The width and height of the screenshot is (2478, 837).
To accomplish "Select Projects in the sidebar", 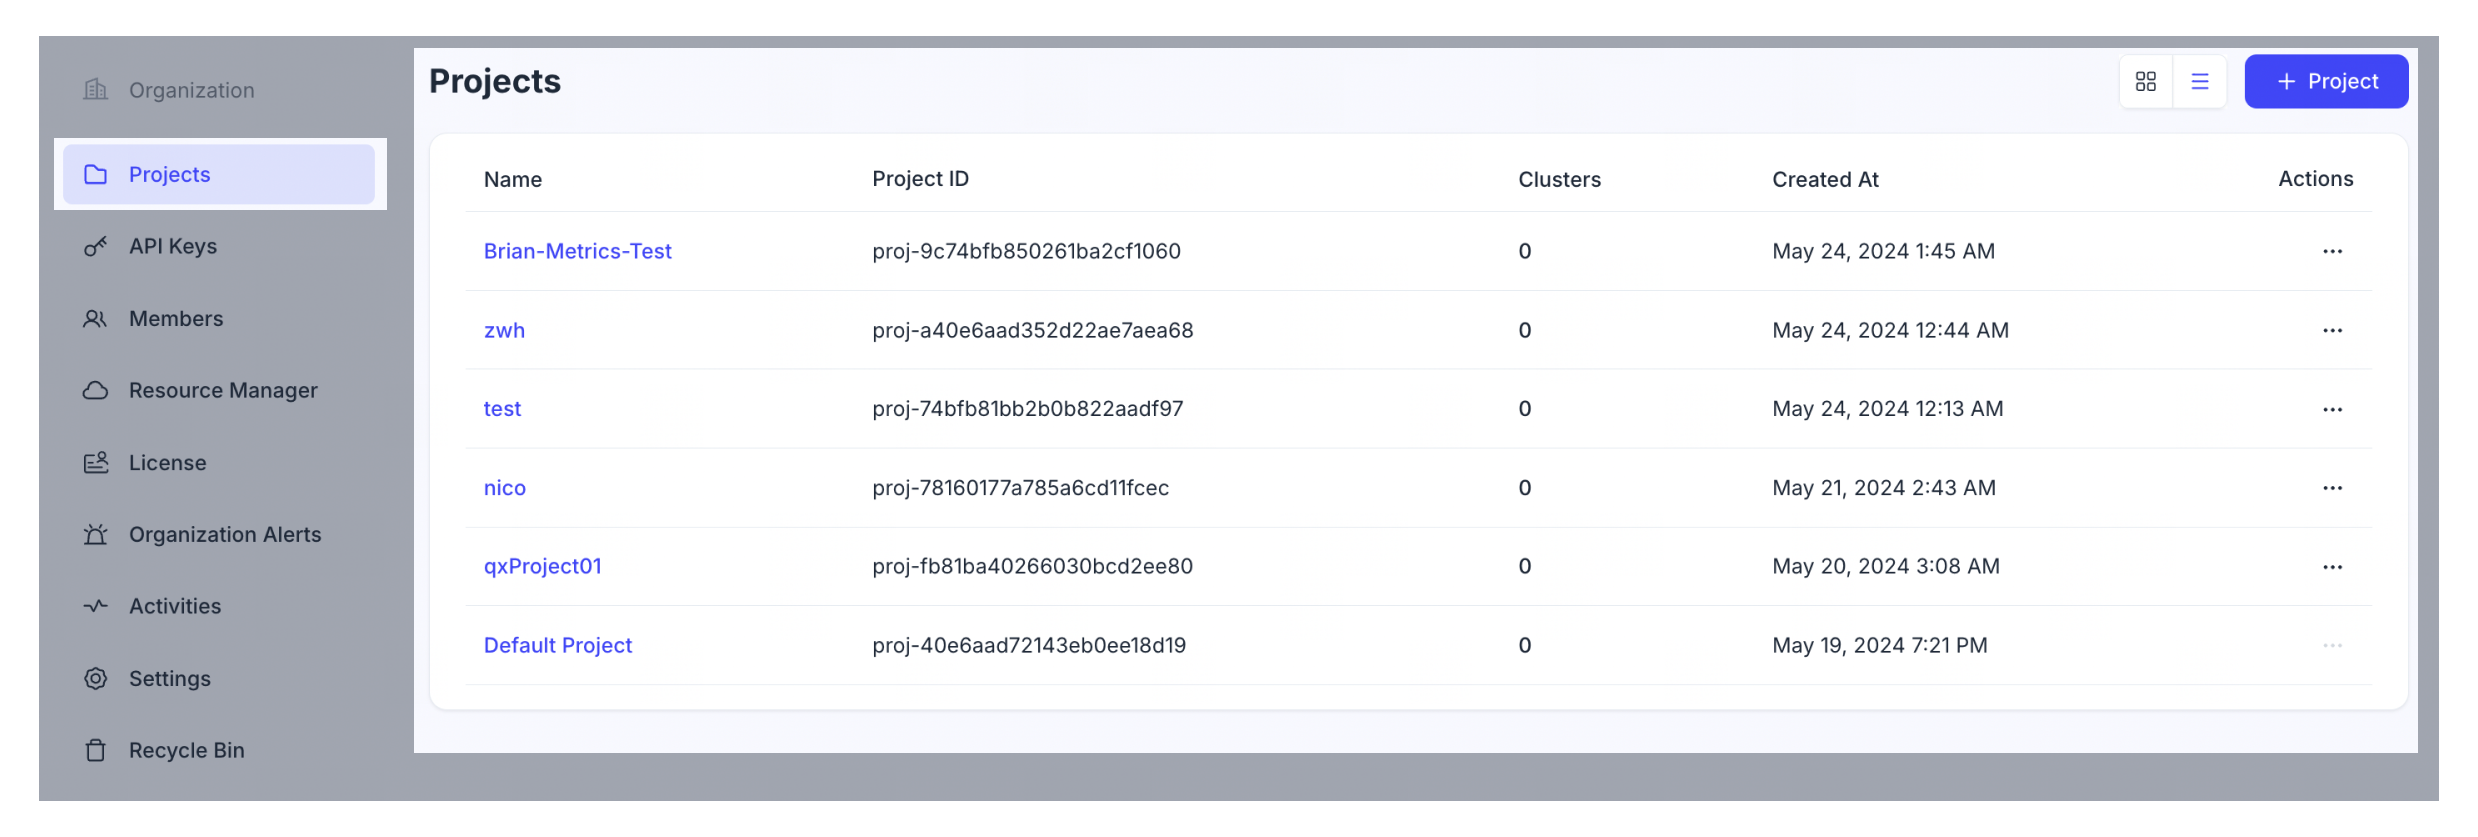I will pos(218,175).
